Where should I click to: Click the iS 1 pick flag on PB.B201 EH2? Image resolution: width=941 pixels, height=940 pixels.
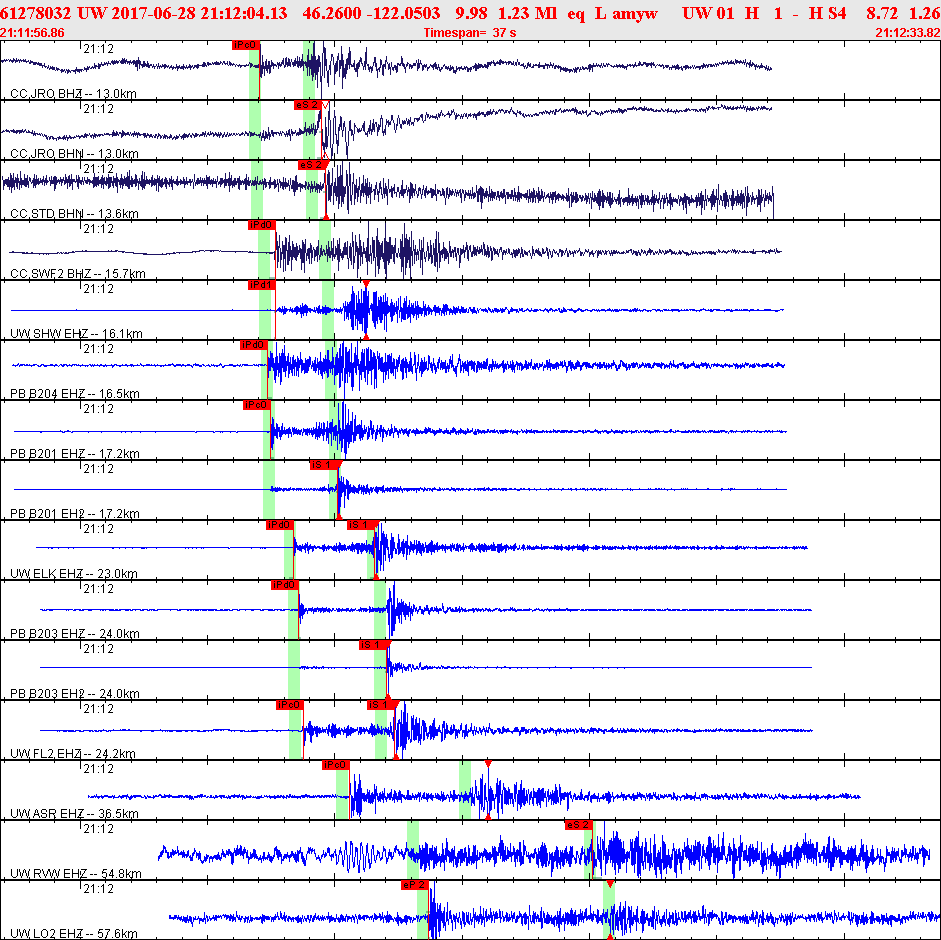(324, 465)
